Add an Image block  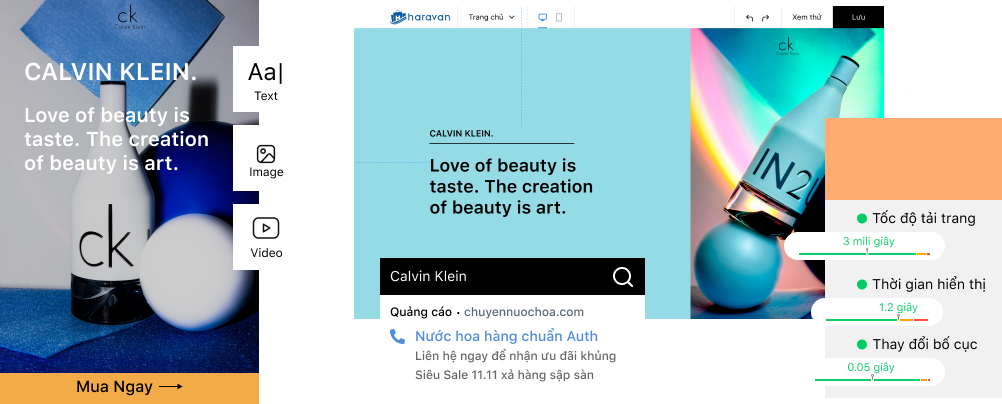point(266,159)
